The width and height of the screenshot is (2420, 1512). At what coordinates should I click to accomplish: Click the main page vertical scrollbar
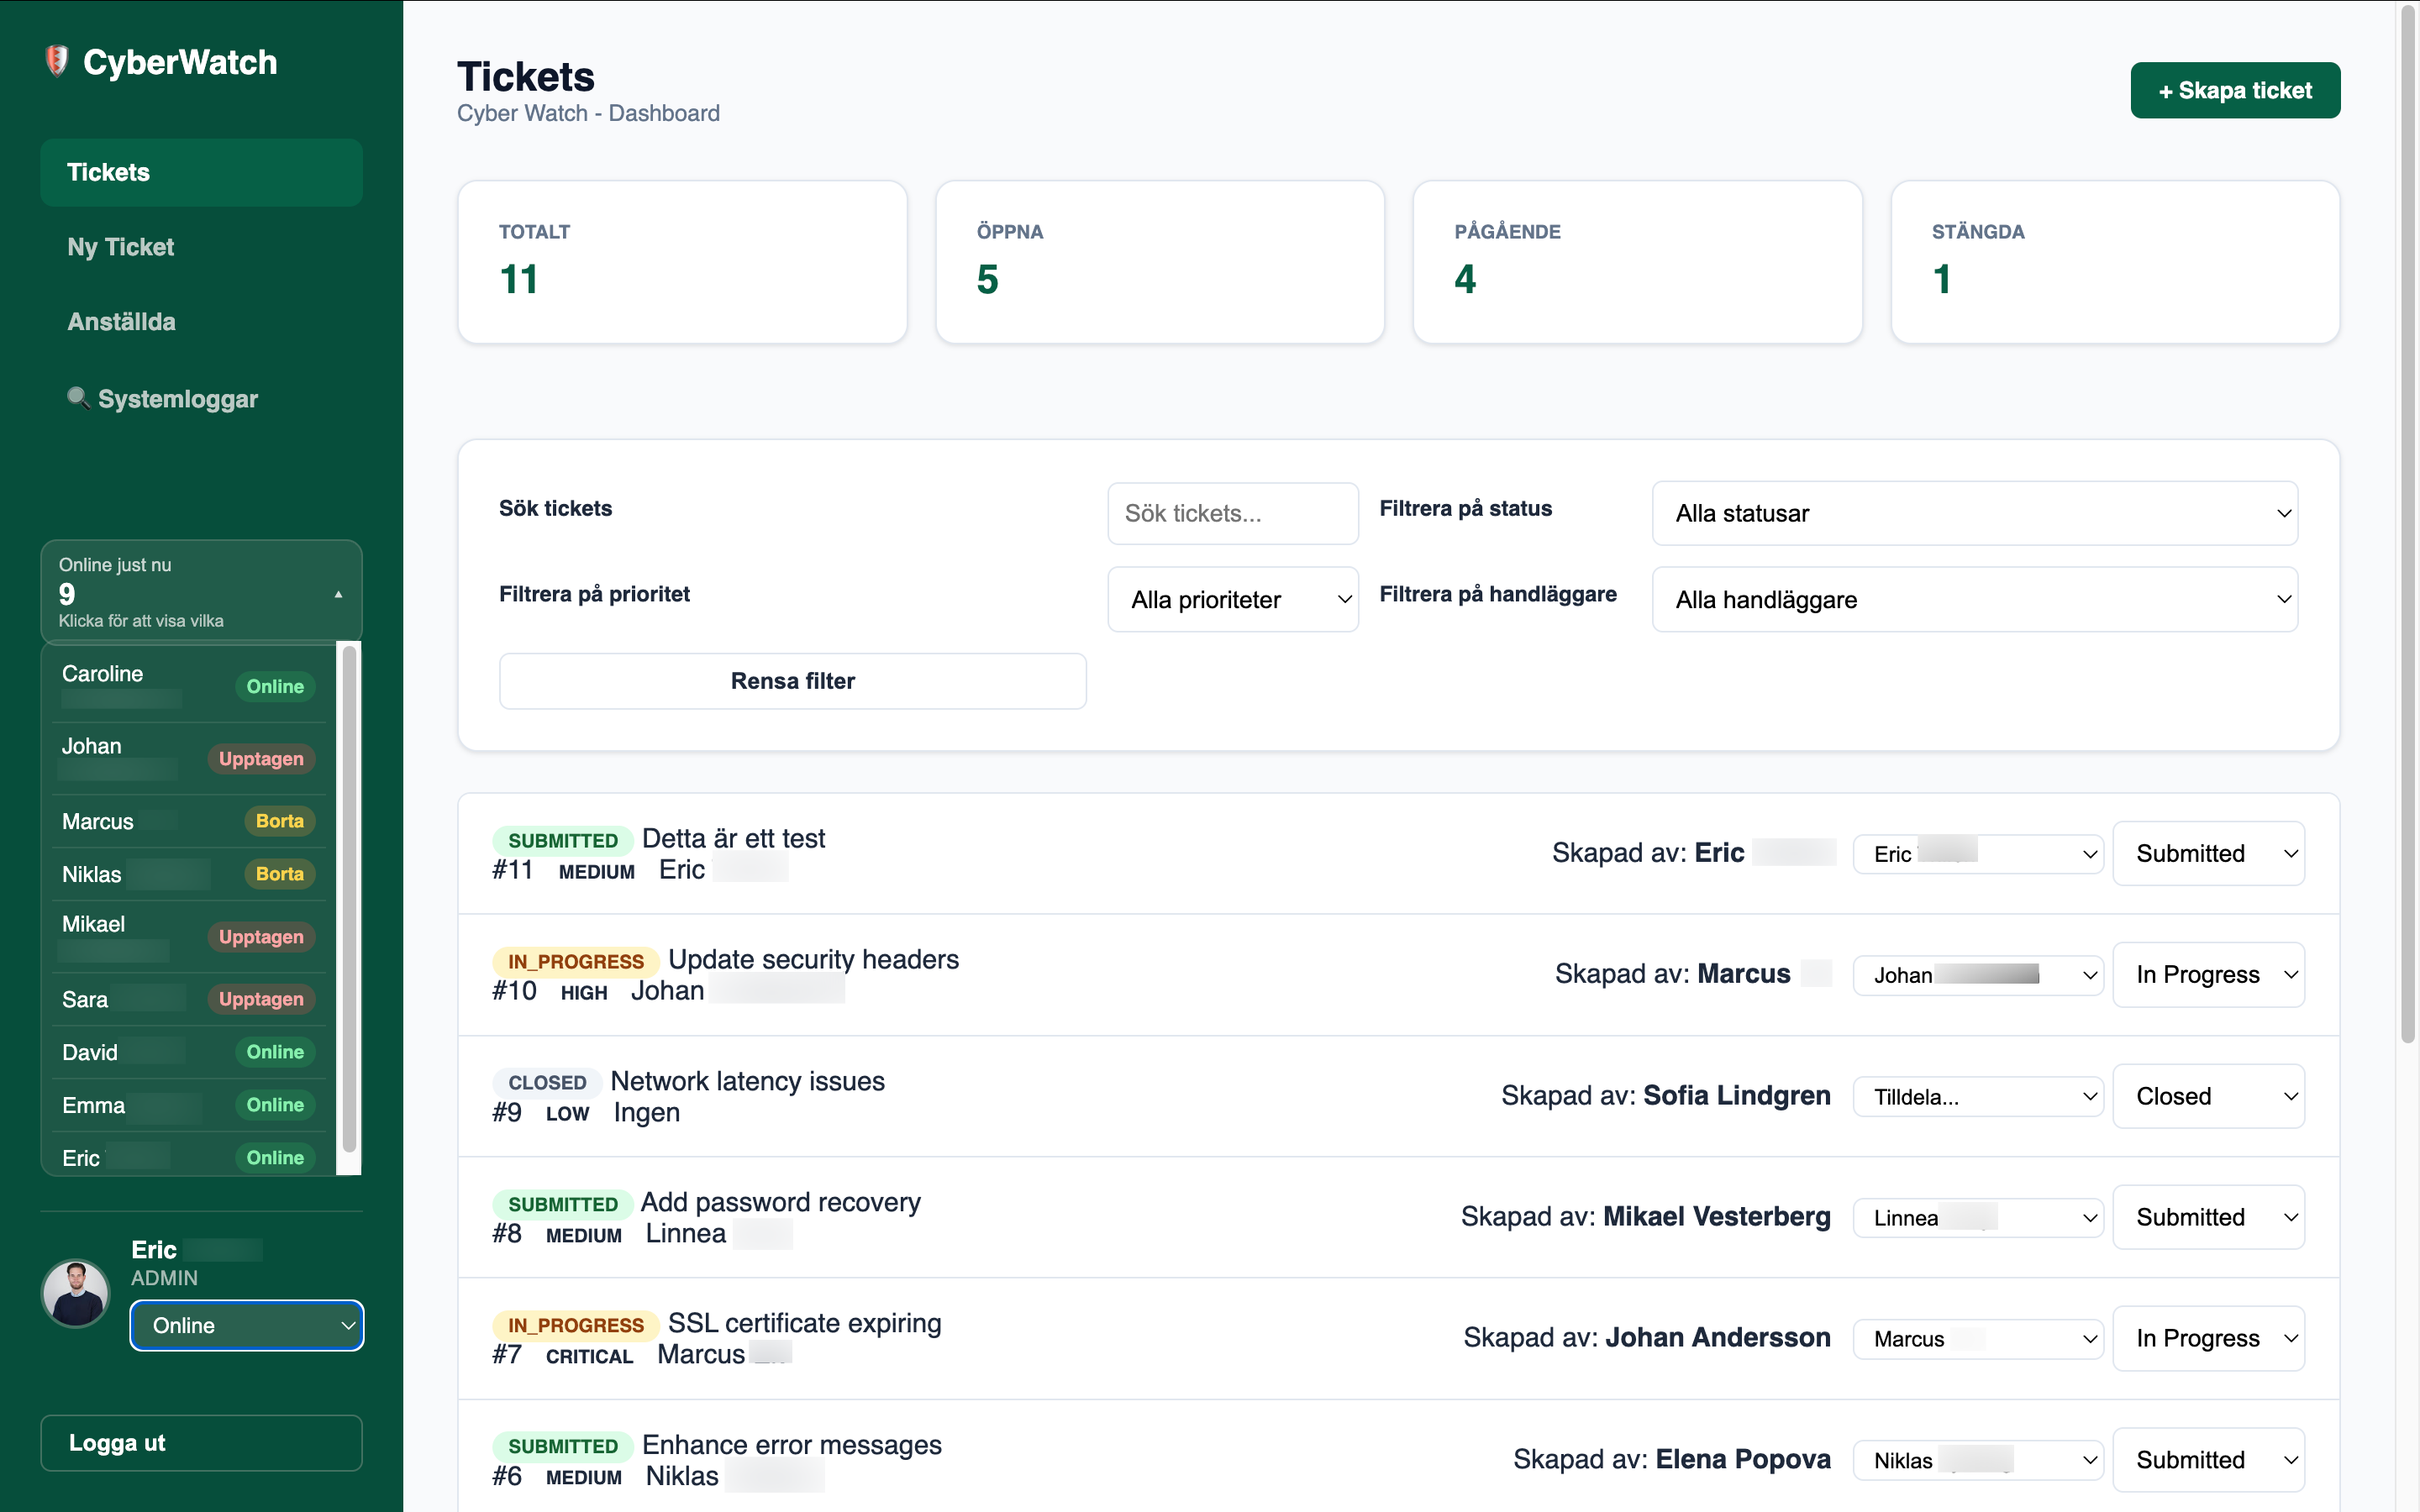coord(2408,523)
